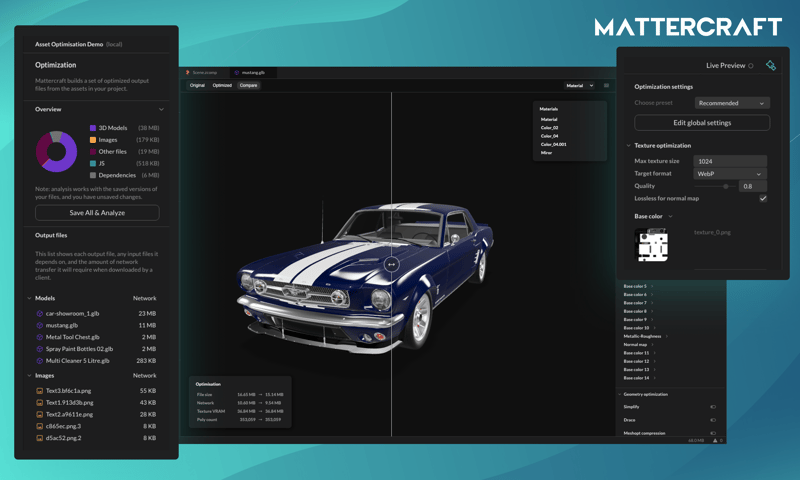This screenshot has height=480, width=800.
Task: Click the Save All & Analyze button
Action: pos(97,213)
